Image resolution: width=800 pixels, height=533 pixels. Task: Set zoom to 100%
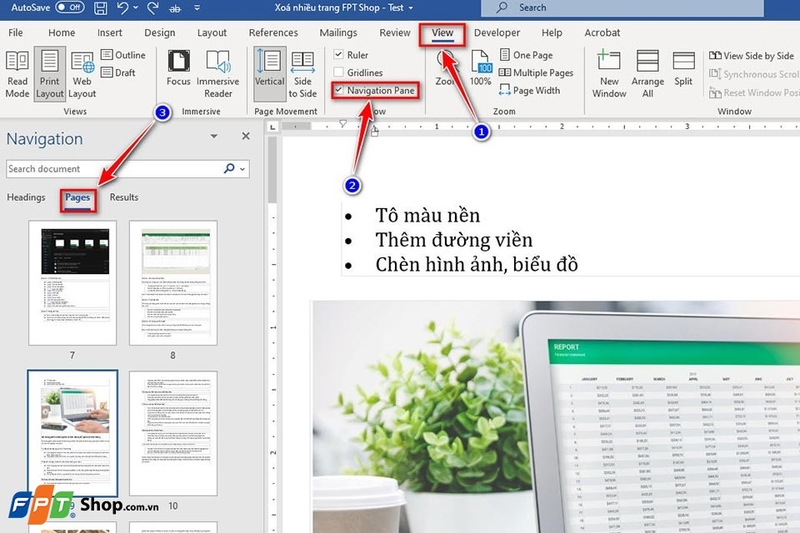pyautogui.click(x=481, y=68)
